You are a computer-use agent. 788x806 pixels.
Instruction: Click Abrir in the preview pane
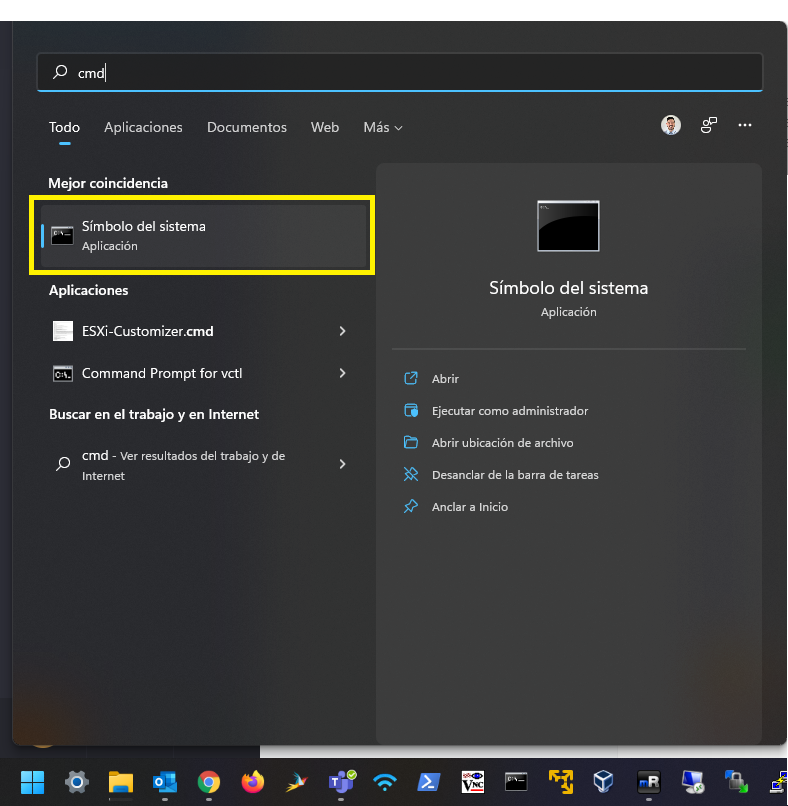[x=445, y=379]
